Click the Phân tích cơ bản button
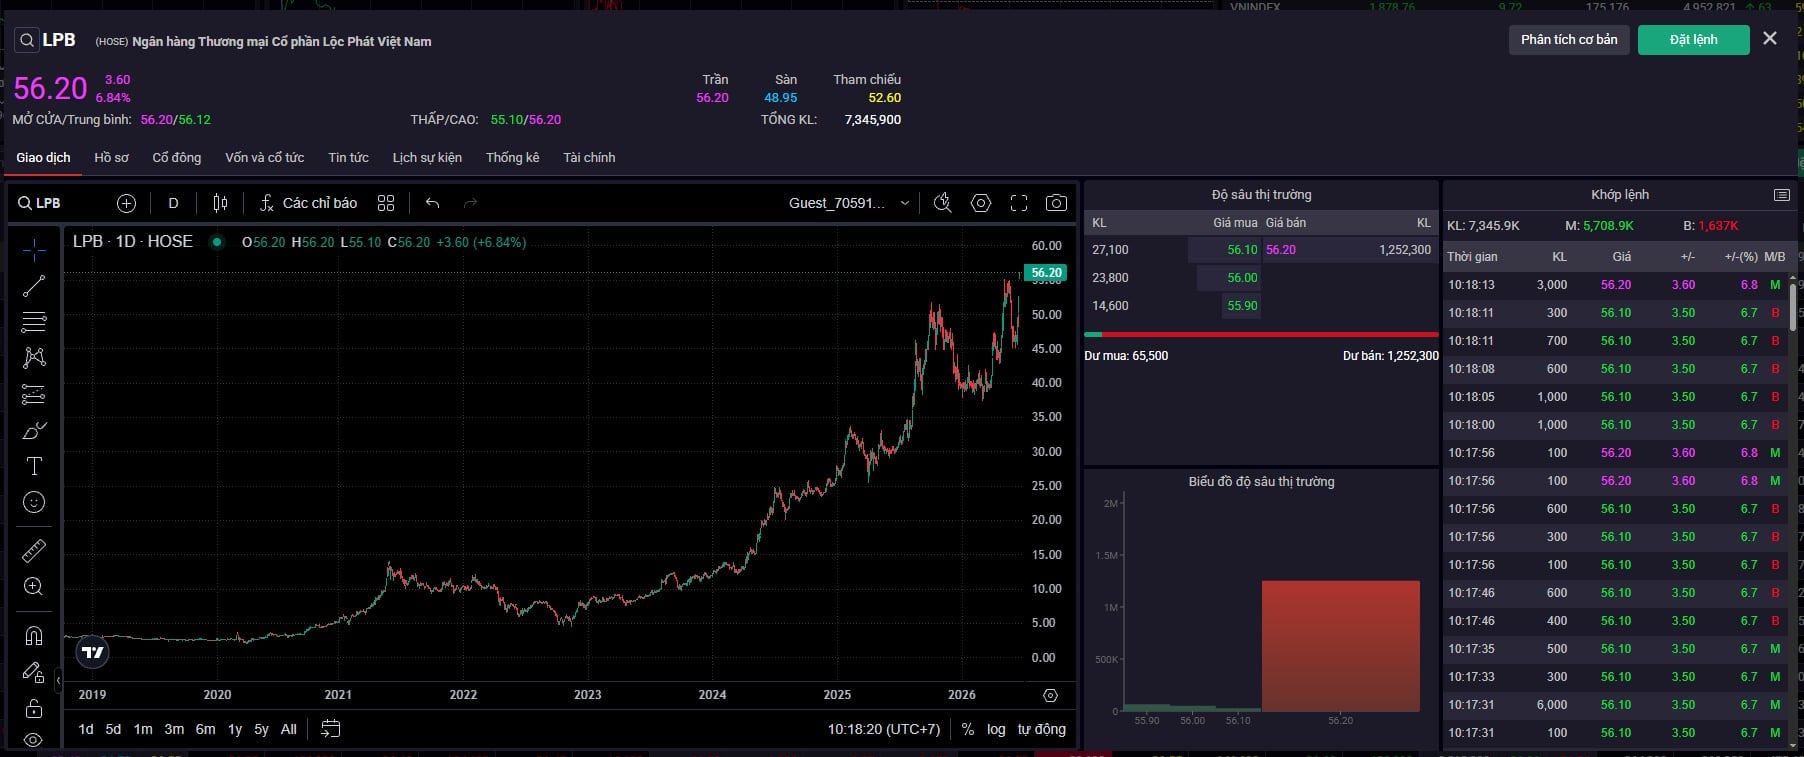1804x757 pixels. pos(1569,40)
